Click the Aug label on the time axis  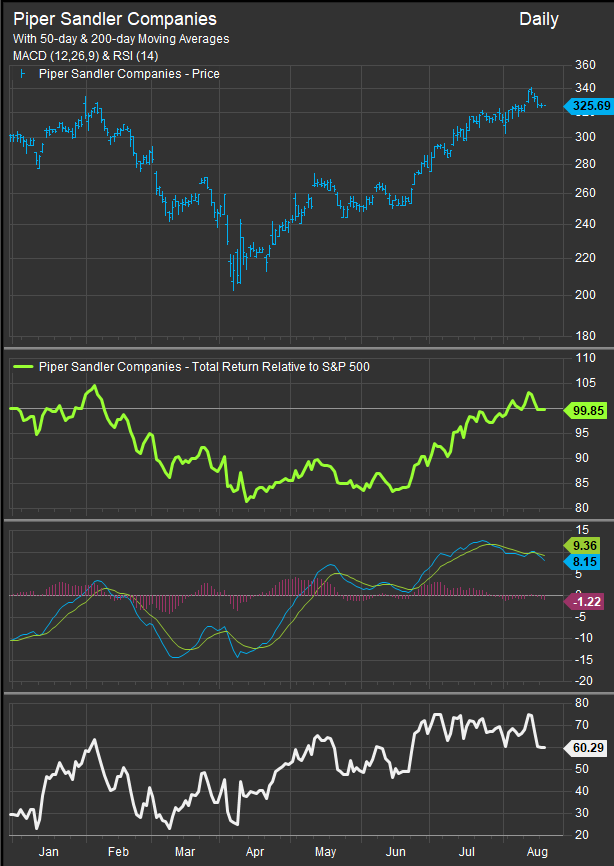click(535, 851)
